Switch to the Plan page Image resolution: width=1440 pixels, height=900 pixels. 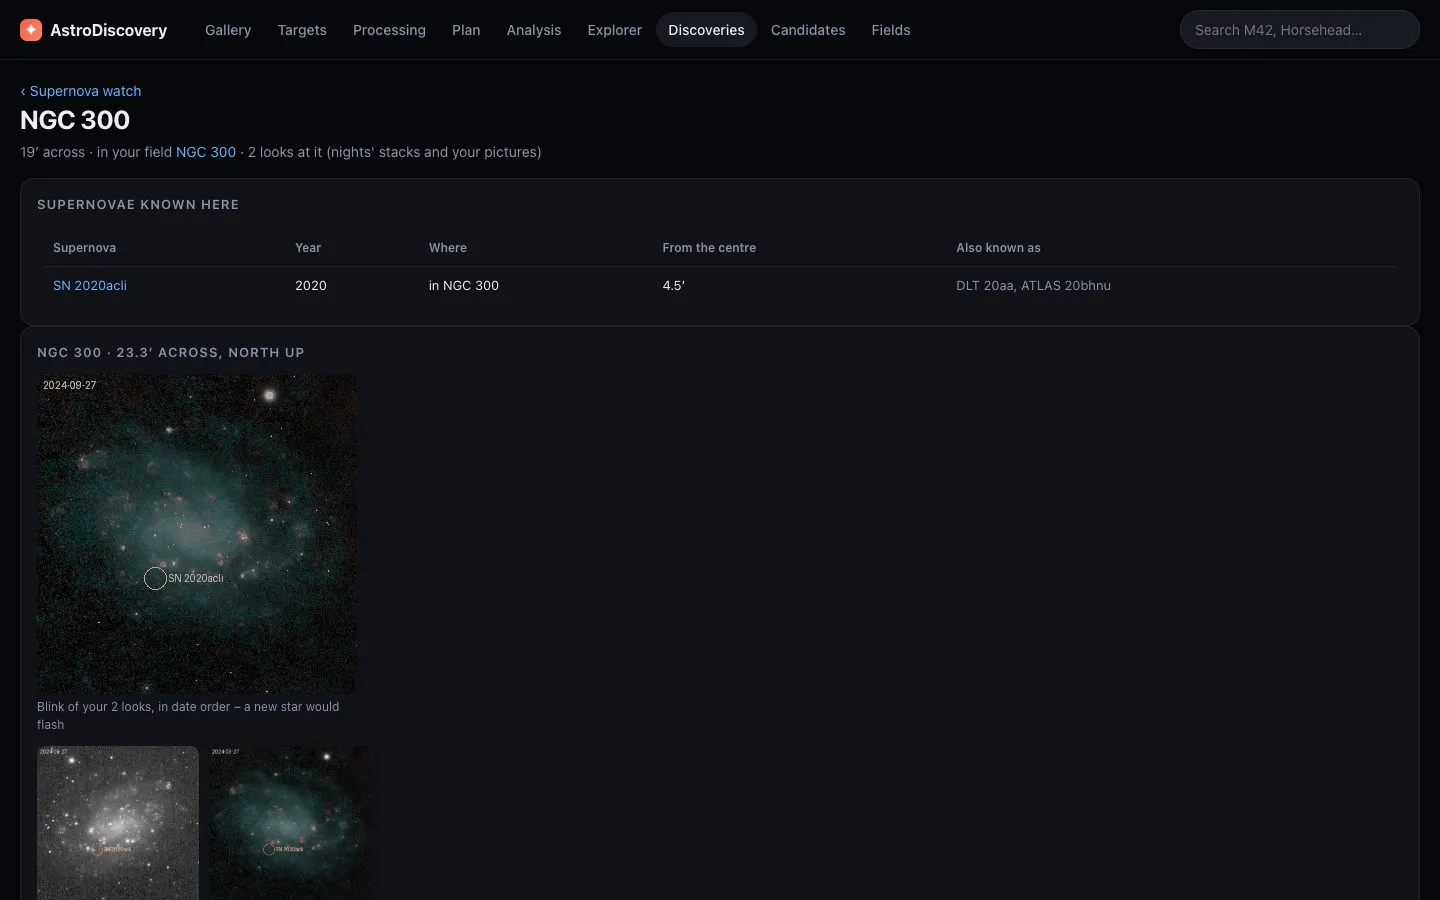(466, 30)
